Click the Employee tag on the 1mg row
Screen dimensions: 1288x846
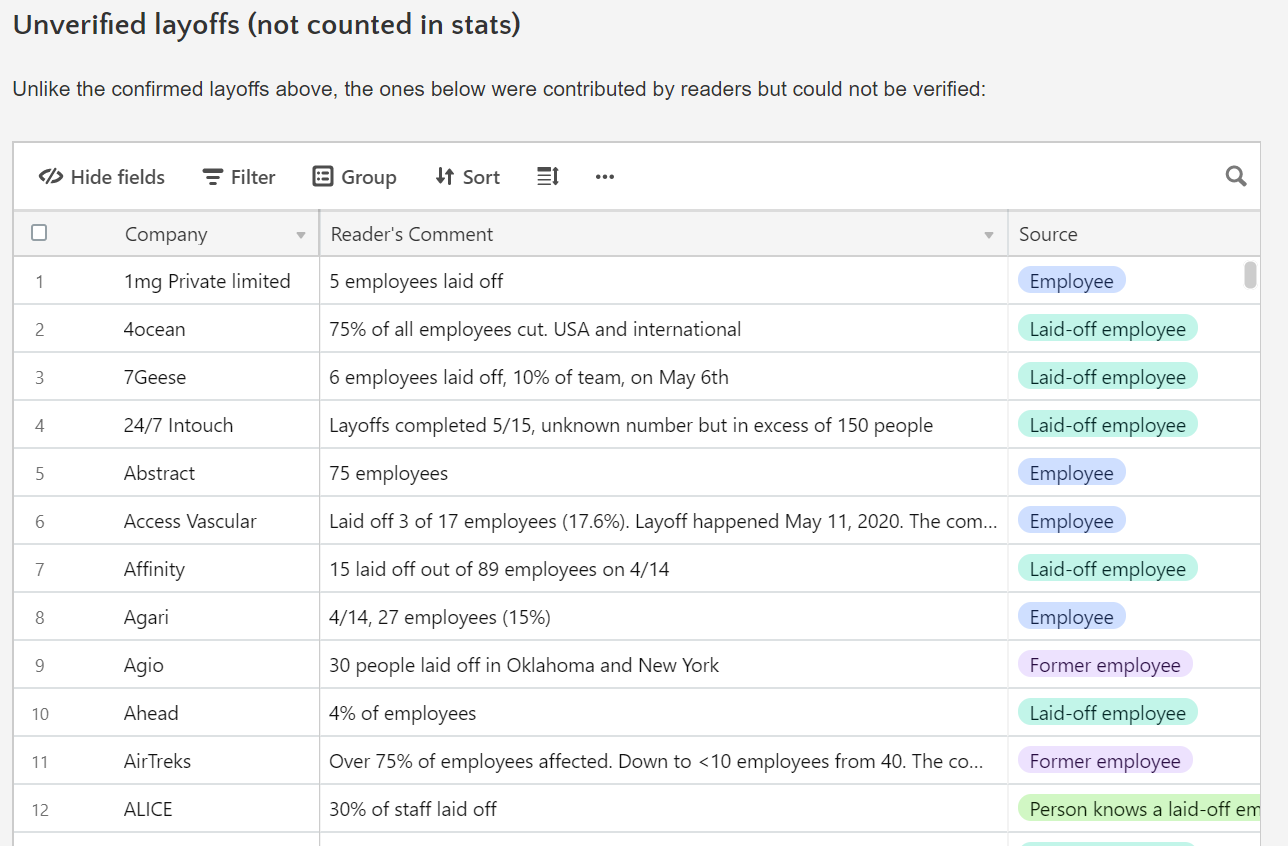(x=1071, y=281)
